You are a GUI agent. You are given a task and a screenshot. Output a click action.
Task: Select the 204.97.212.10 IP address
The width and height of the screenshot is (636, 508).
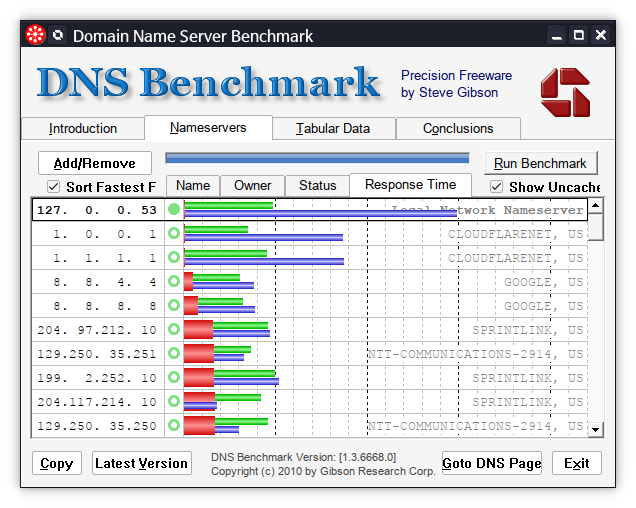click(x=97, y=330)
